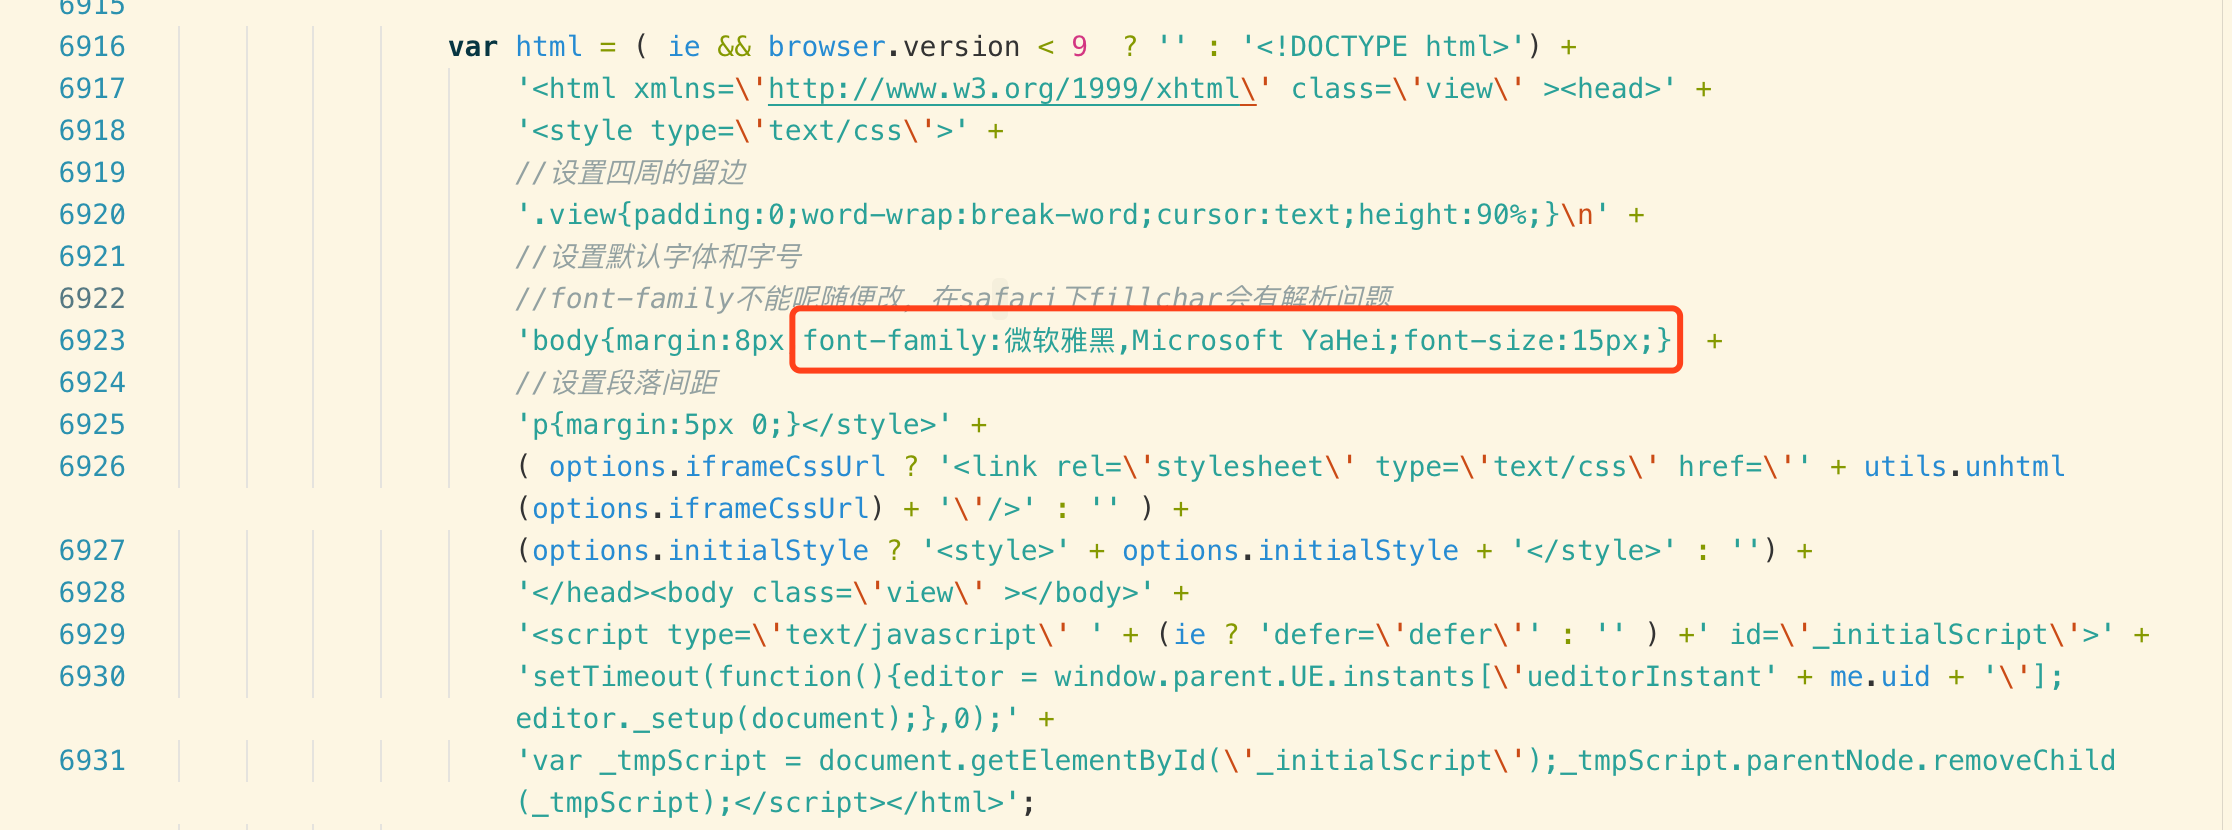The image size is (2232, 830).
Task: Click the 'text/css' value on line 6918
Action: click(x=835, y=131)
